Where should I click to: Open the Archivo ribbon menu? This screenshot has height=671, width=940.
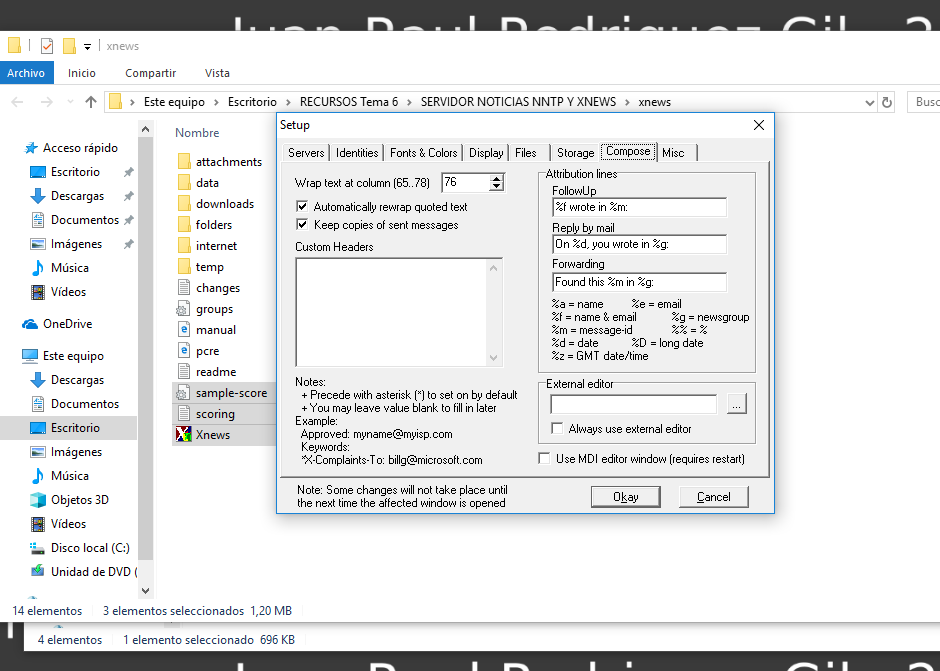26,73
